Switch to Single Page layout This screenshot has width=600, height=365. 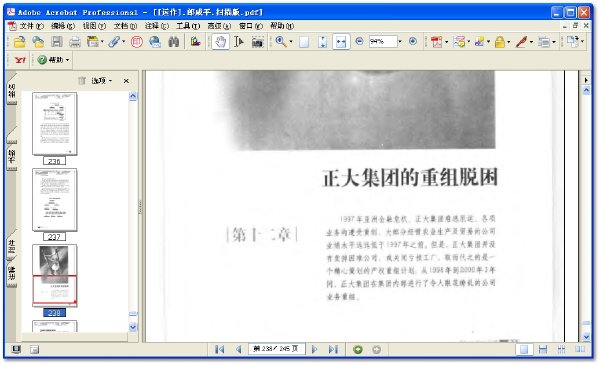coord(524,349)
